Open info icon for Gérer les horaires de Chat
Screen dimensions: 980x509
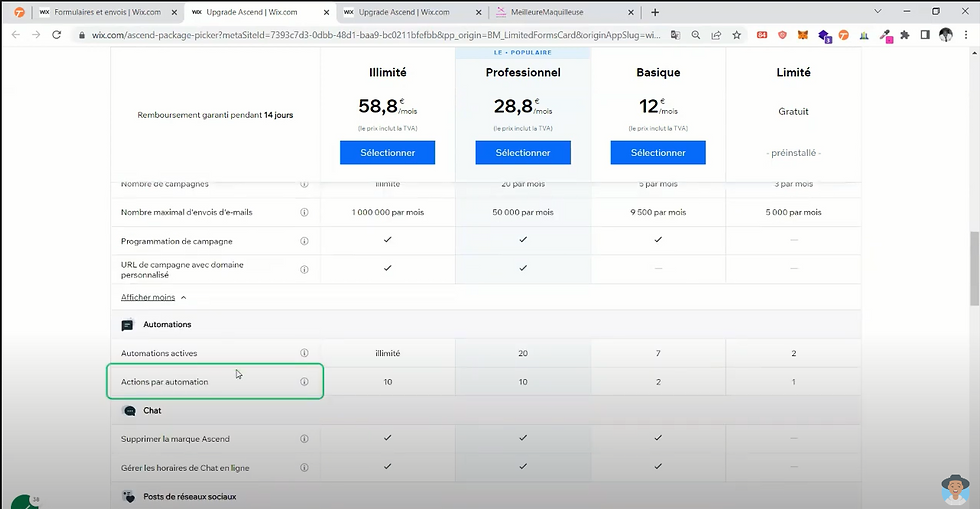[x=304, y=467]
